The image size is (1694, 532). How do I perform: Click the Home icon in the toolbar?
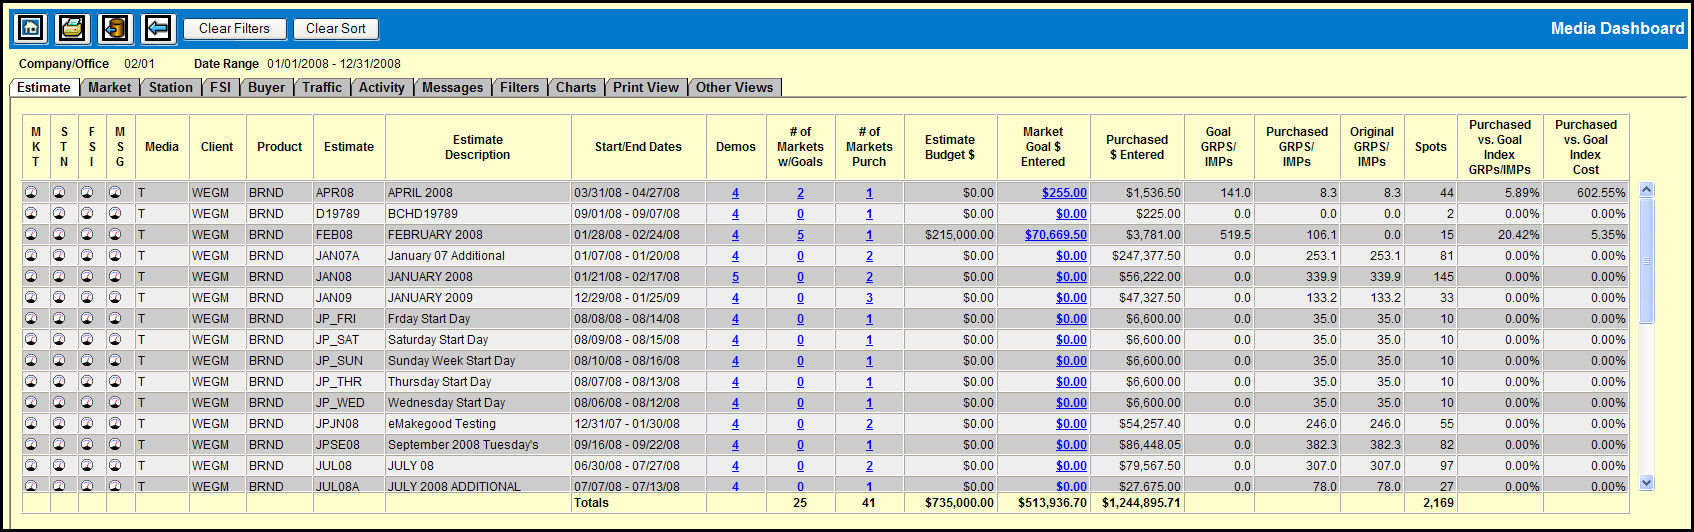click(31, 28)
